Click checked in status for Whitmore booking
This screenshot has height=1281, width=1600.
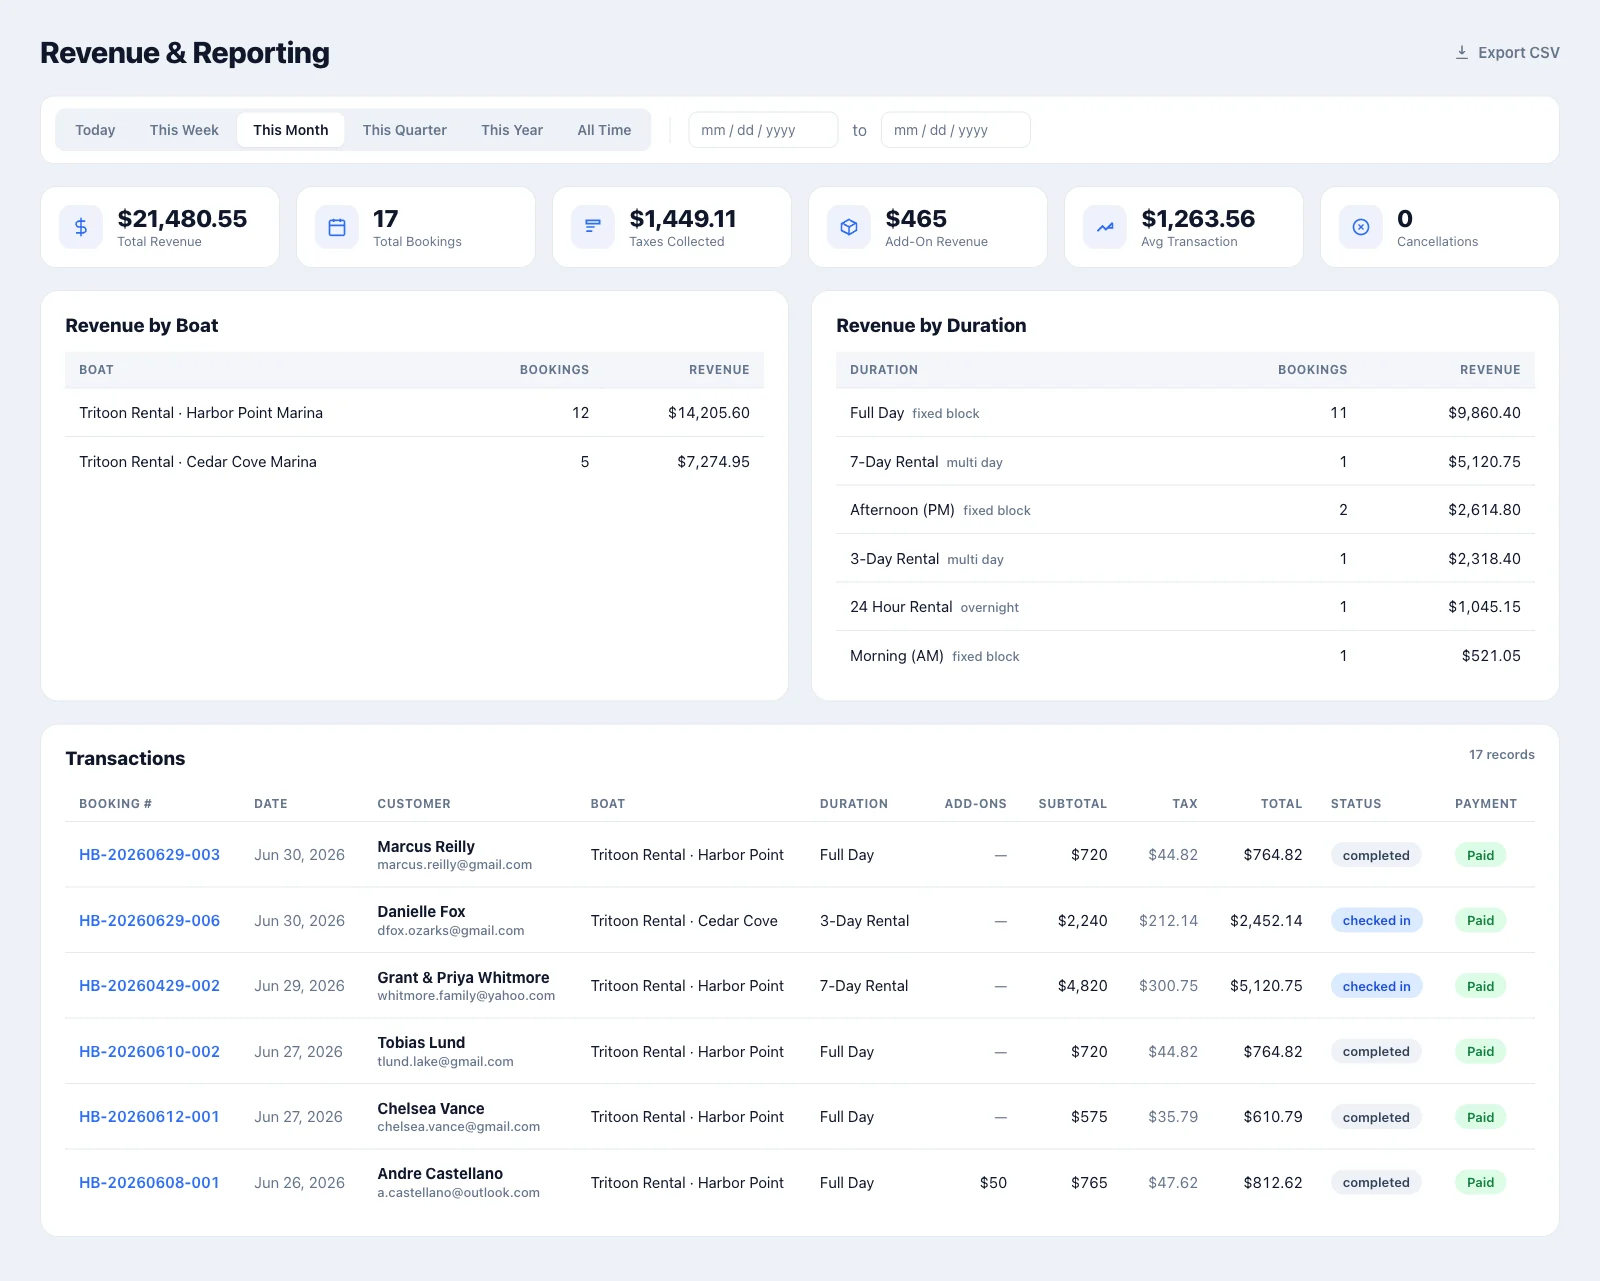(1376, 986)
